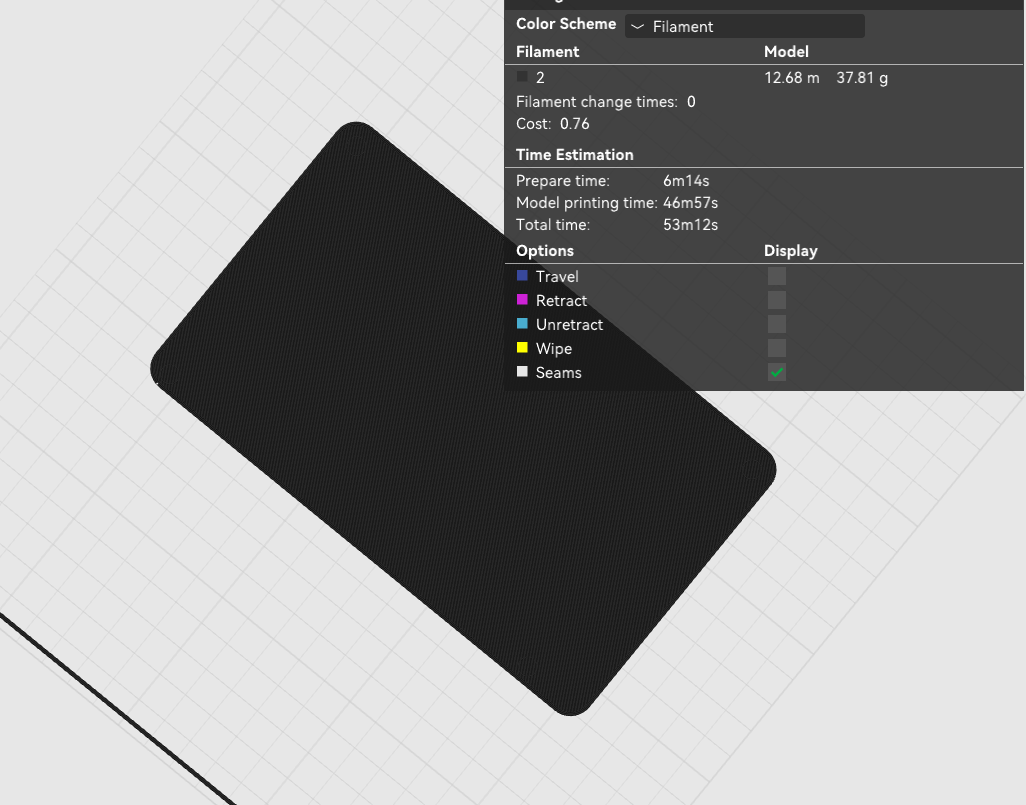The image size is (1026, 805).
Task: Toggle the Wipe display checkbox
Action: [x=777, y=348]
